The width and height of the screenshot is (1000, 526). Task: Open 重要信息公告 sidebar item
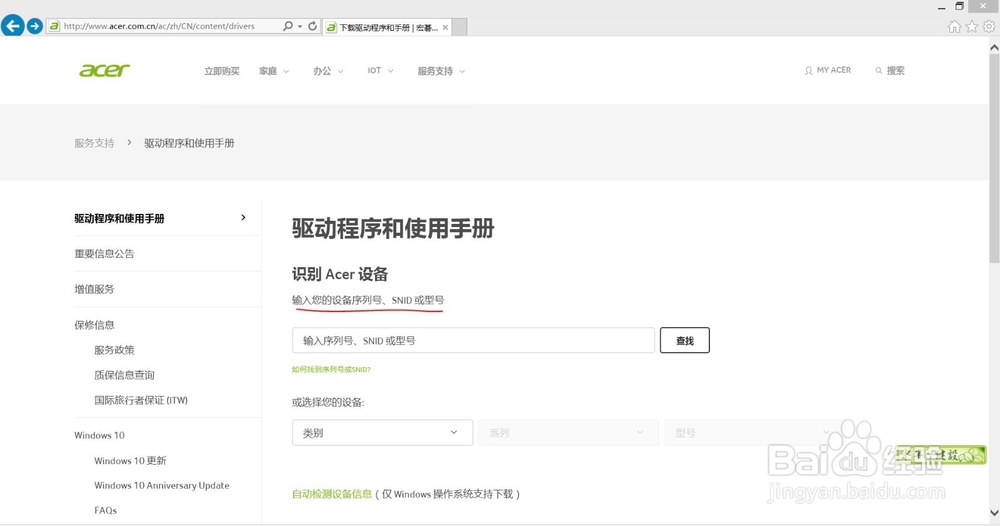coord(104,253)
